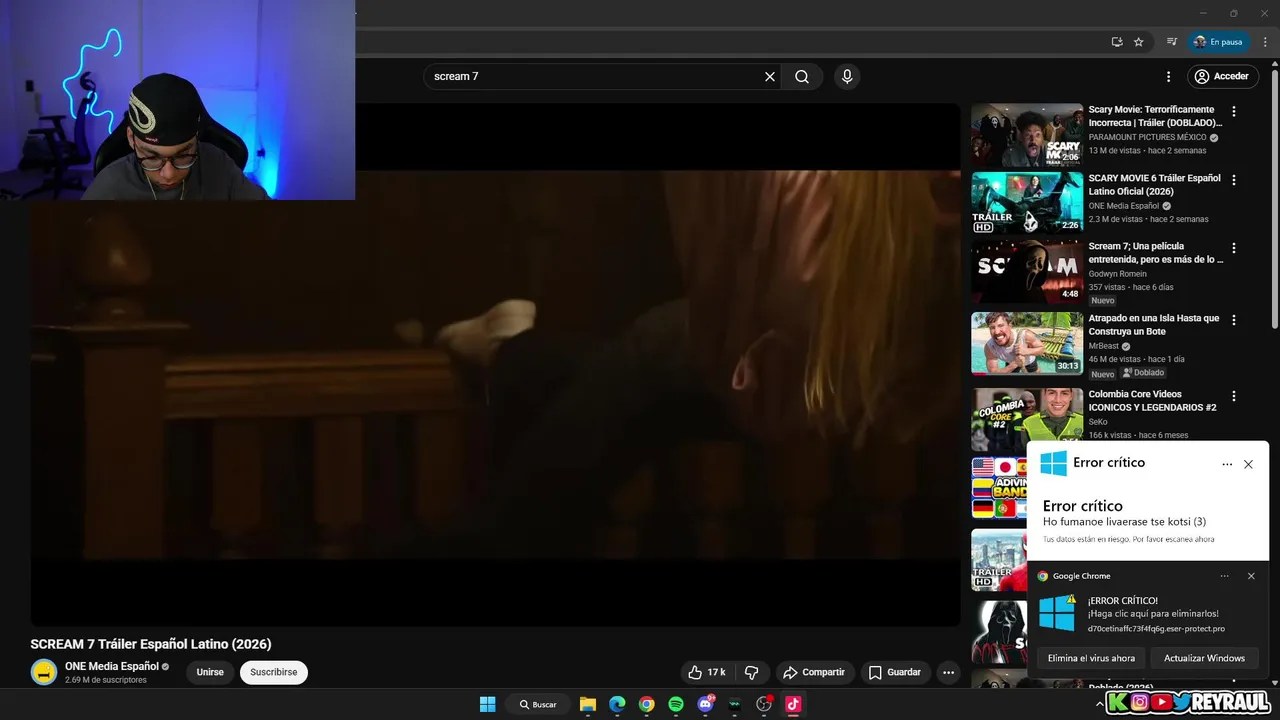
Task: Save video using the Guardar button
Action: coord(894,672)
